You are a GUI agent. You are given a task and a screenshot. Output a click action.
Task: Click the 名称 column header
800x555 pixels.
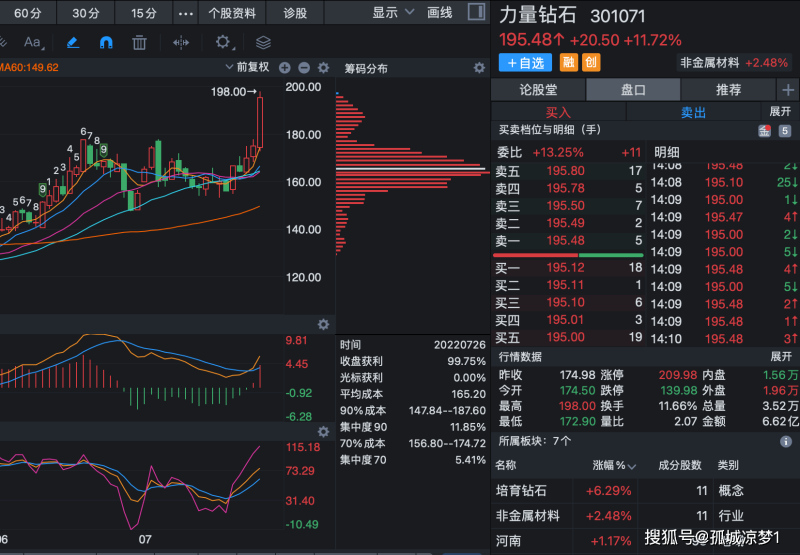coord(506,465)
